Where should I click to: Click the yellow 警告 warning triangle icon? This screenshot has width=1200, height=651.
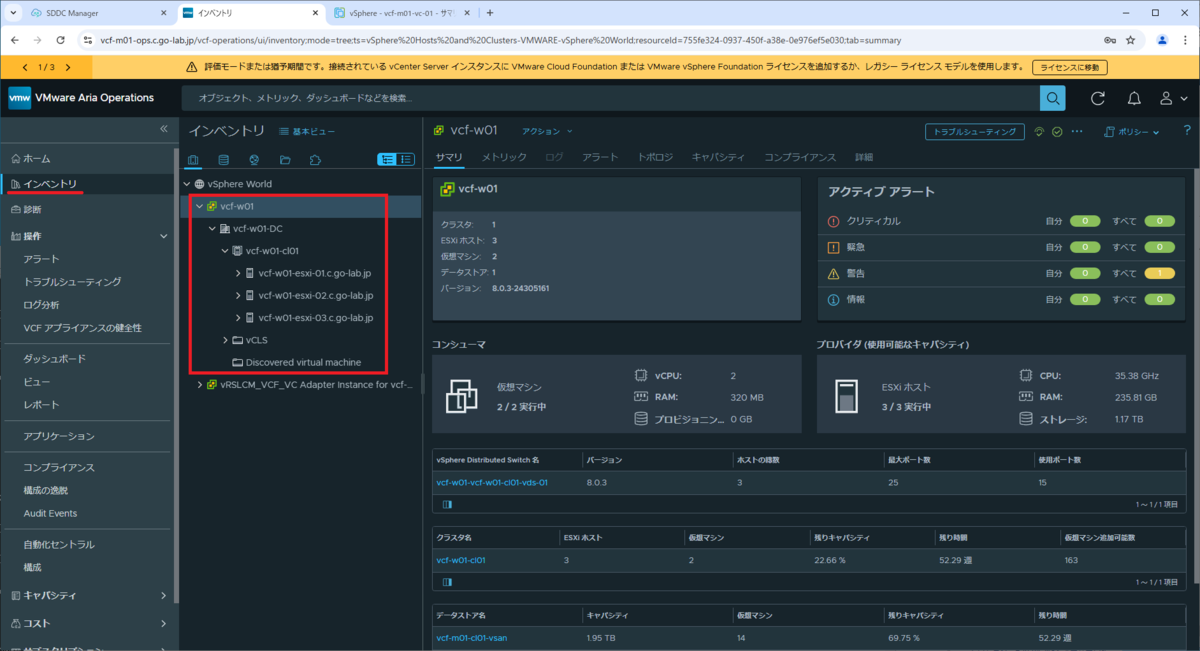coord(834,273)
